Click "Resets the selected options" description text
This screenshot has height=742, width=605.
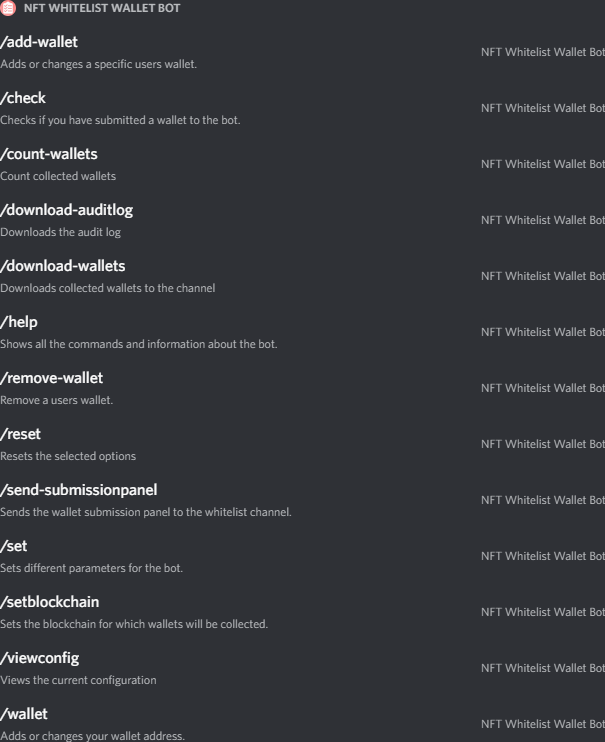(x=68, y=456)
